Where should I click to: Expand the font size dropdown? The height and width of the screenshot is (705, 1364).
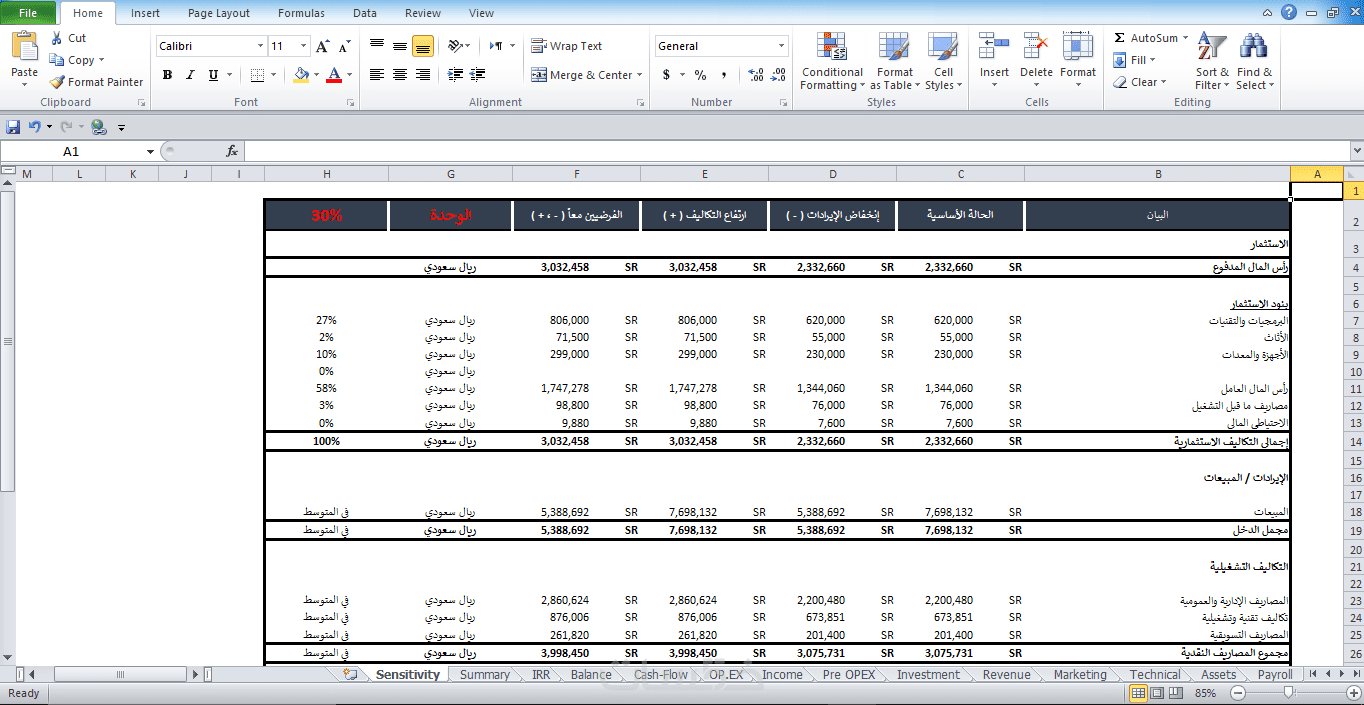[304, 46]
